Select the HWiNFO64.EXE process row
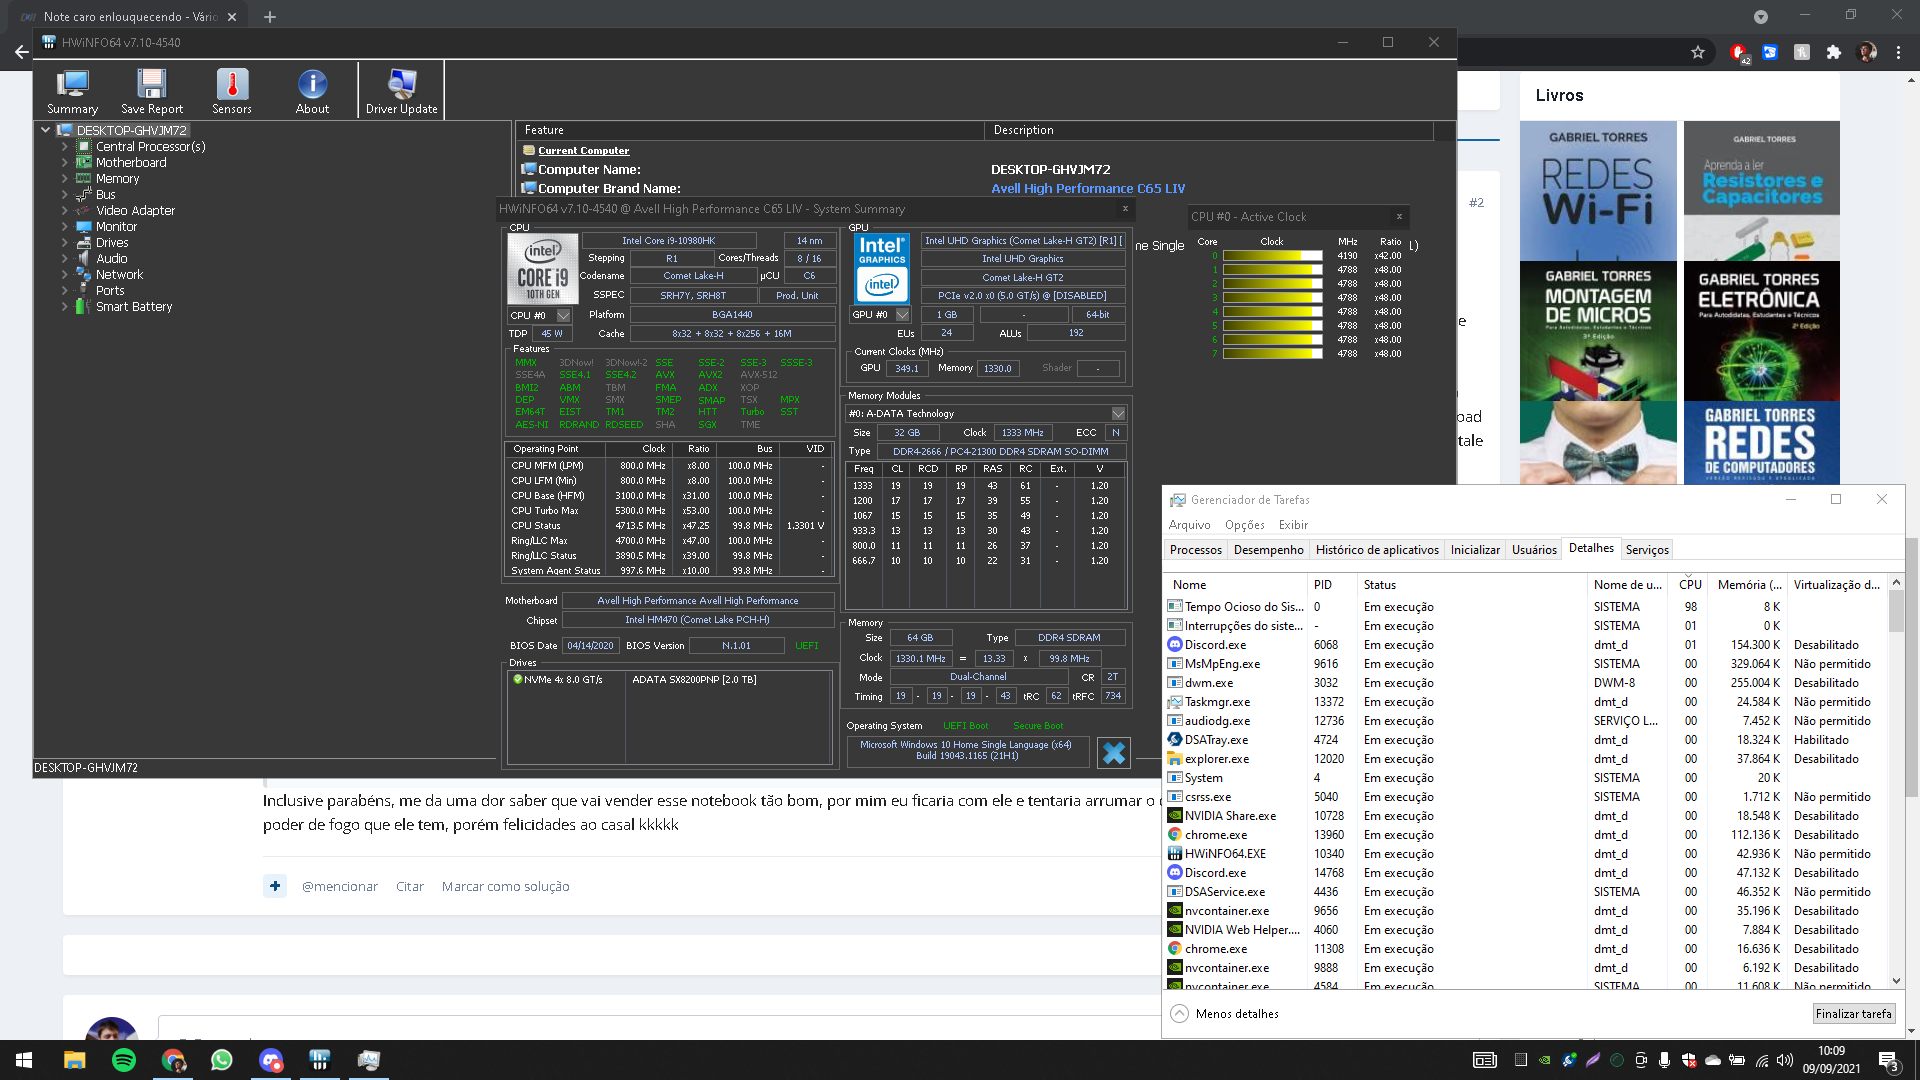 1525,854
